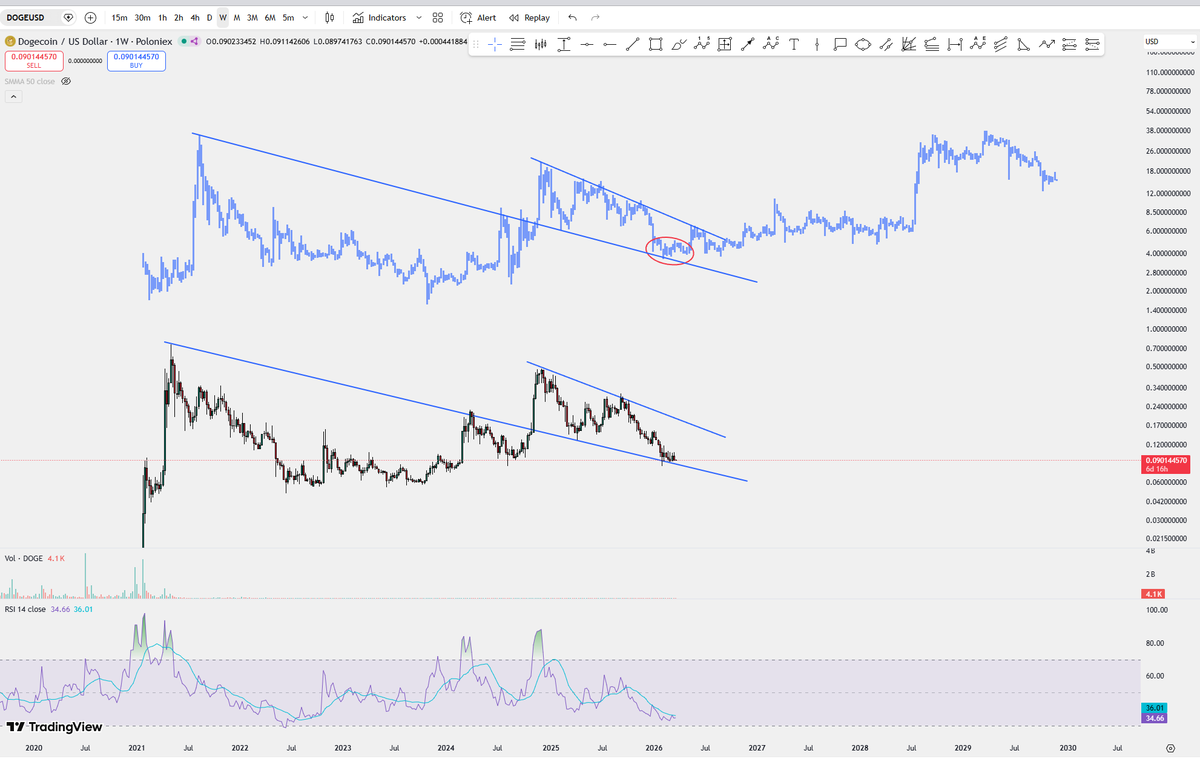The height and width of the screenshot is (759, 1200).
Task: Select the triangle drawing tool
Action: 1024,44
